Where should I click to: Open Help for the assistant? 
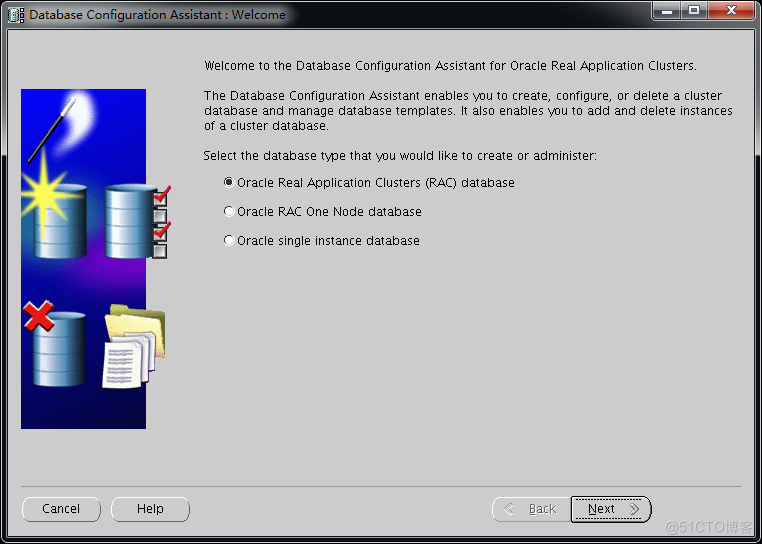150,509
